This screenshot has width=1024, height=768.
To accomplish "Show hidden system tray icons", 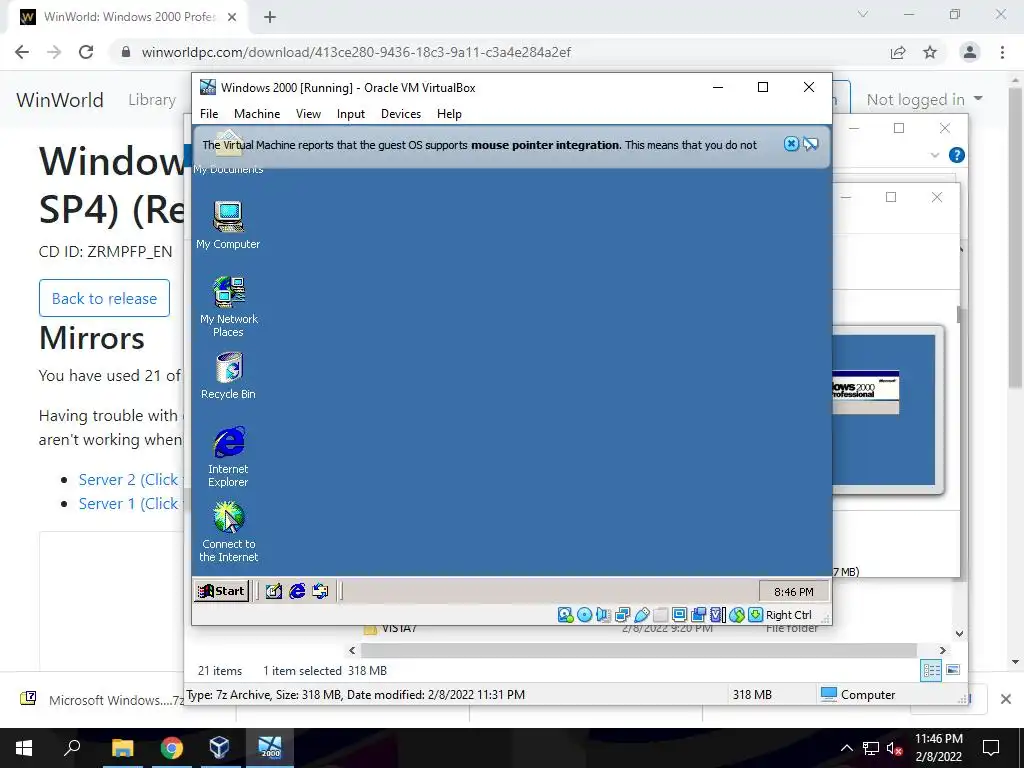I will [846, 748].
